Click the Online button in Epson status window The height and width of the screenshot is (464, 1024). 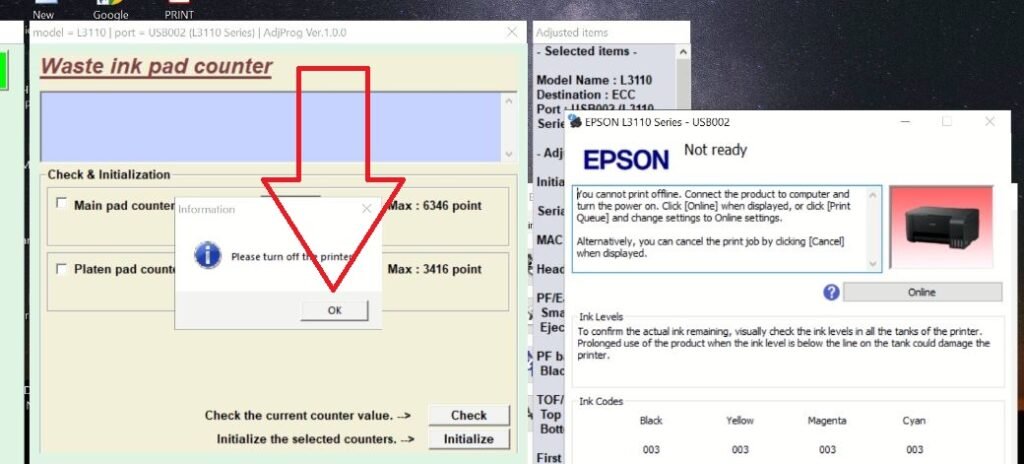(922, 292)
